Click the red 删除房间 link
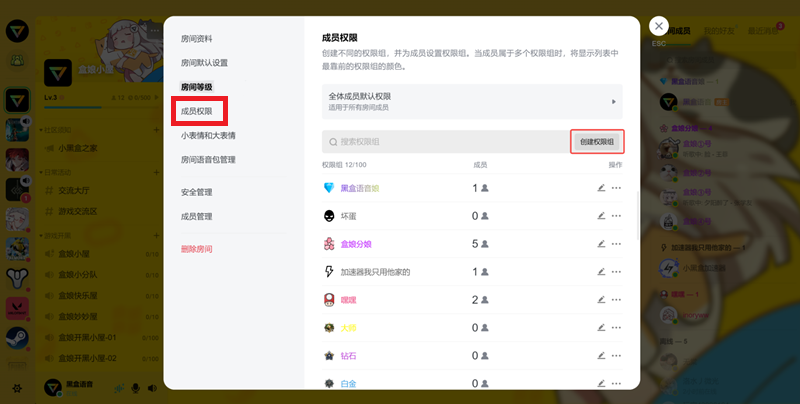800x404 pixels. tap(196, 248)
